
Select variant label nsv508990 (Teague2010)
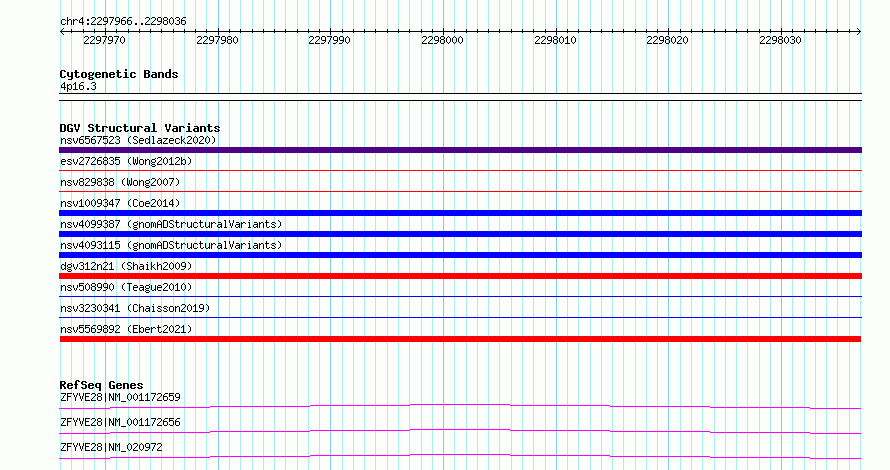click(x=126, y=287)
